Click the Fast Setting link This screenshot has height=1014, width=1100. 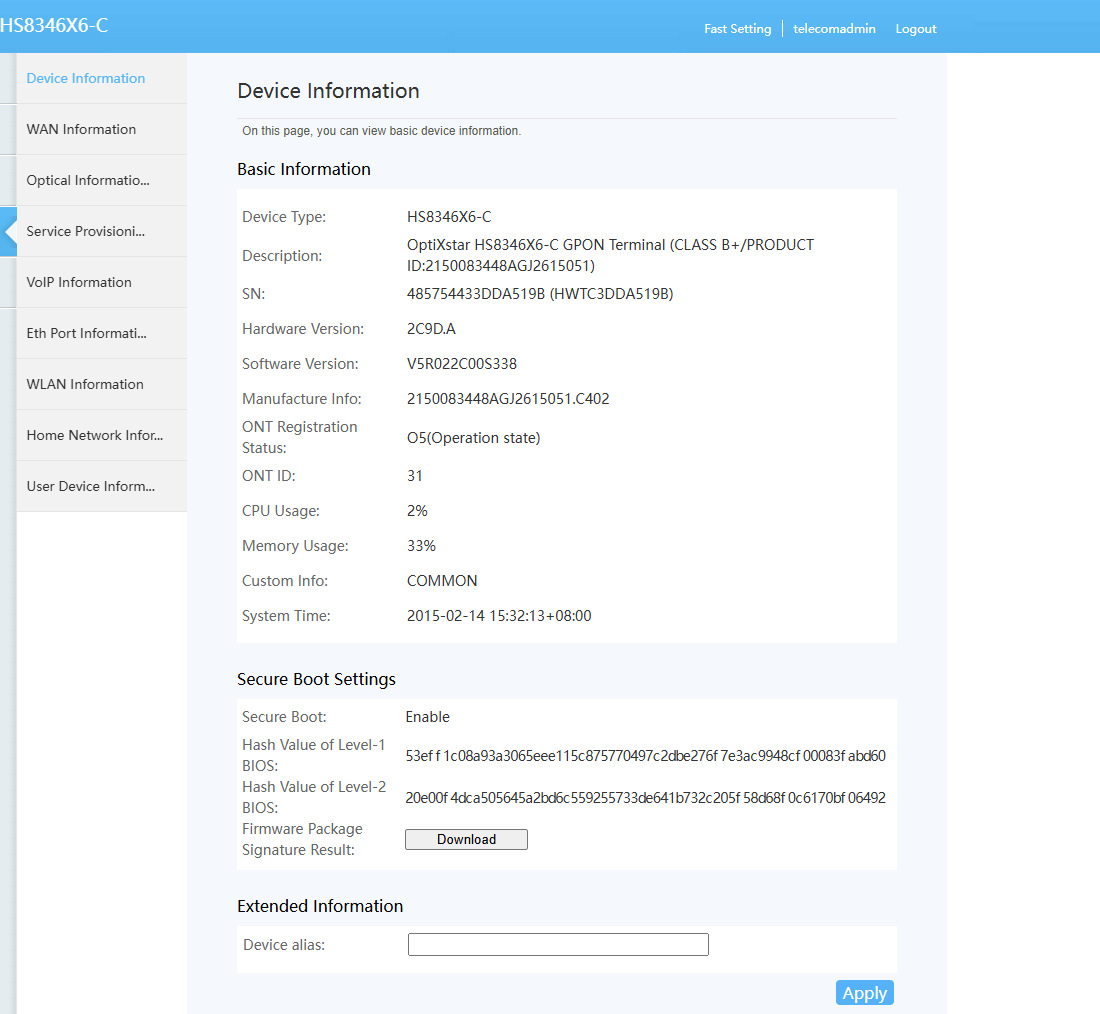(737, 29)
